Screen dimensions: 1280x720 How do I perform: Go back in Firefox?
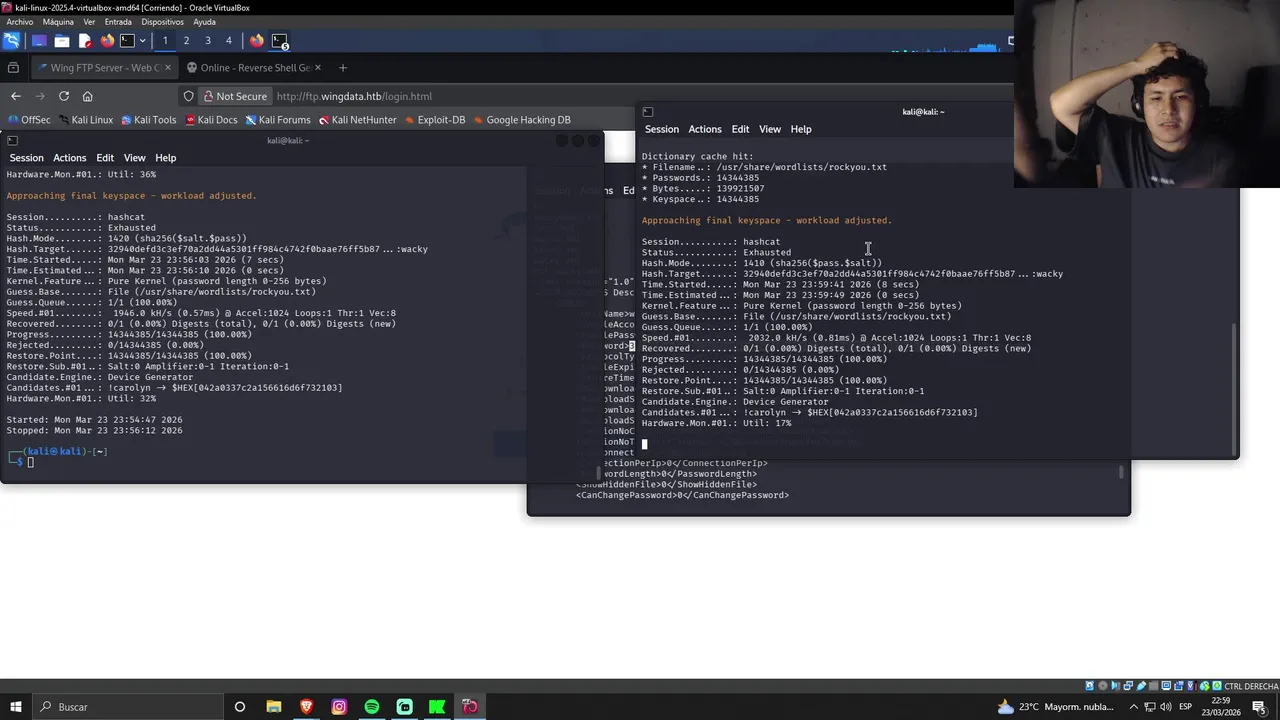click(15, 96)
